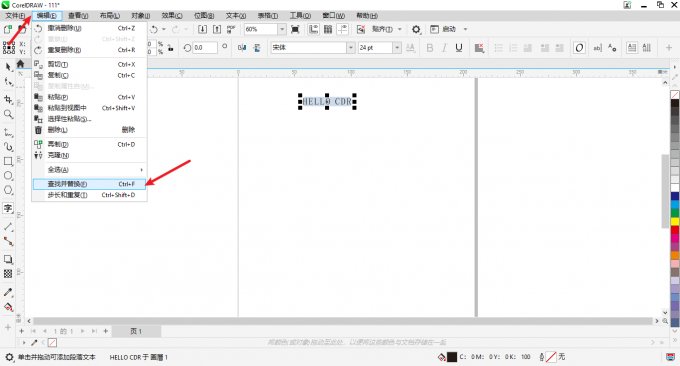Viewport: 680px width, 366px height.
Task: Toggle Bold formatting
Action: pos(430,47)
